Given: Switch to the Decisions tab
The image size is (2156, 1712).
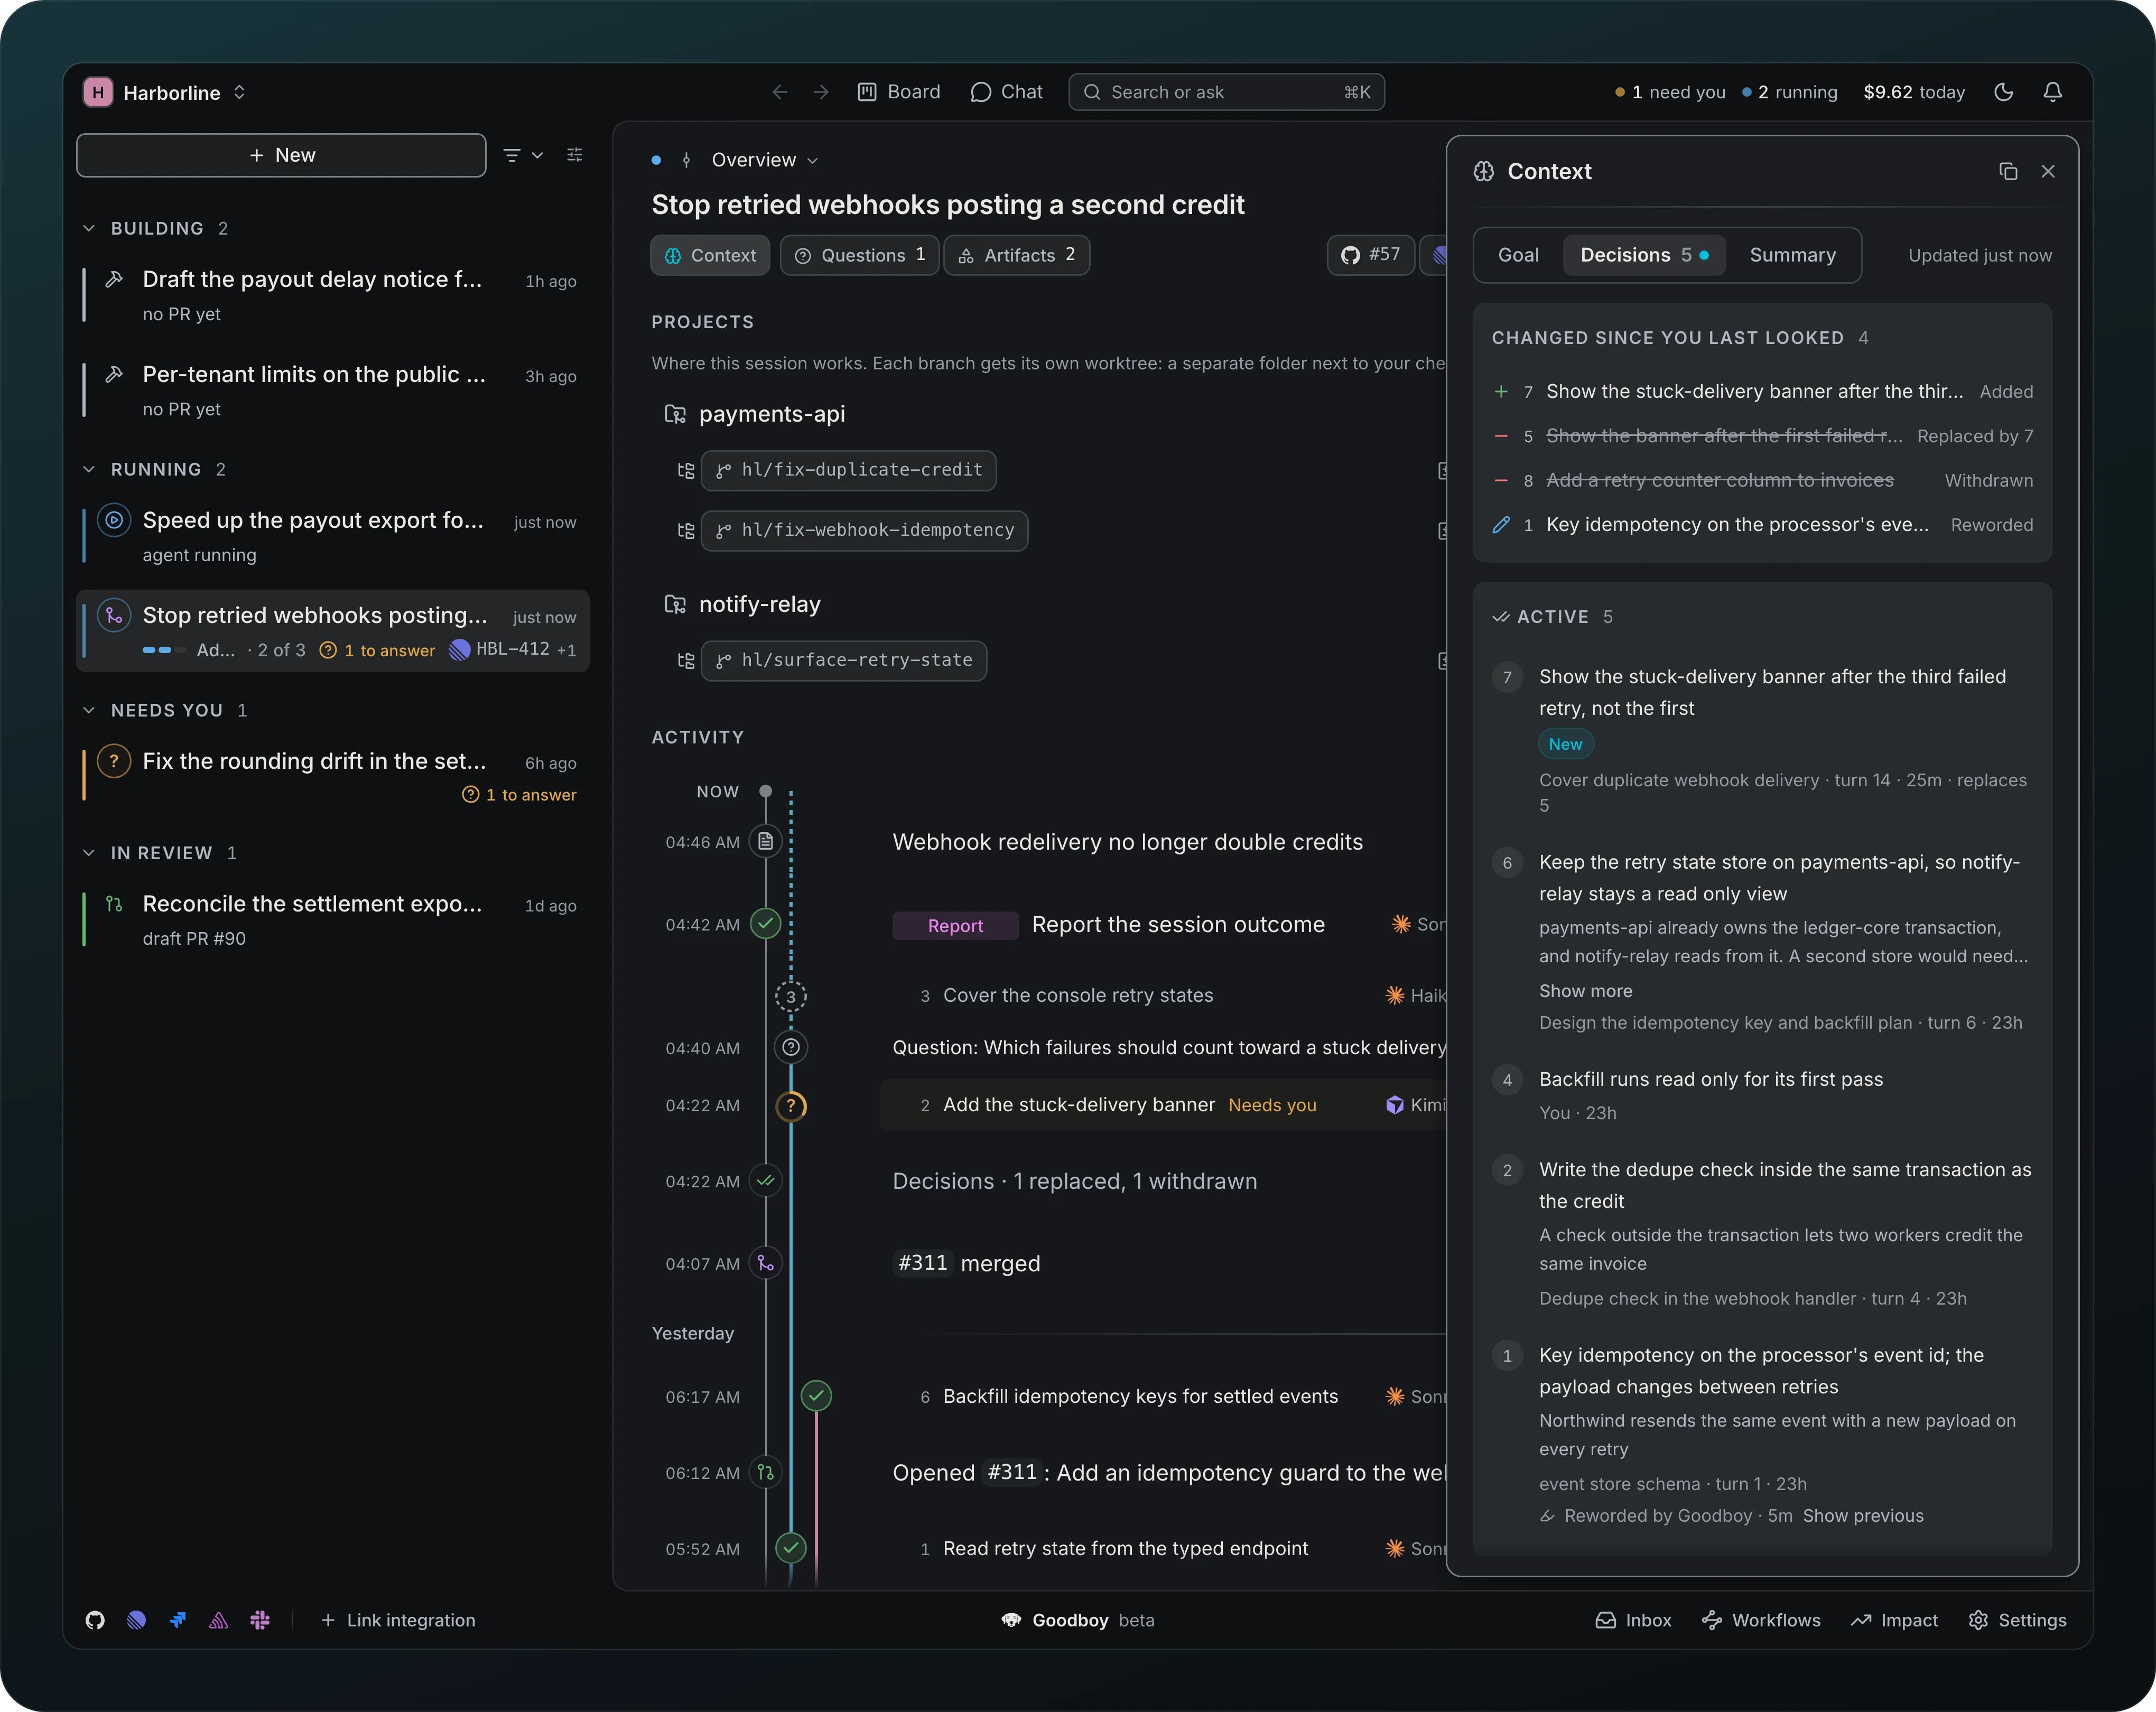Looking at the screenshot, I should coord(1644,255).
